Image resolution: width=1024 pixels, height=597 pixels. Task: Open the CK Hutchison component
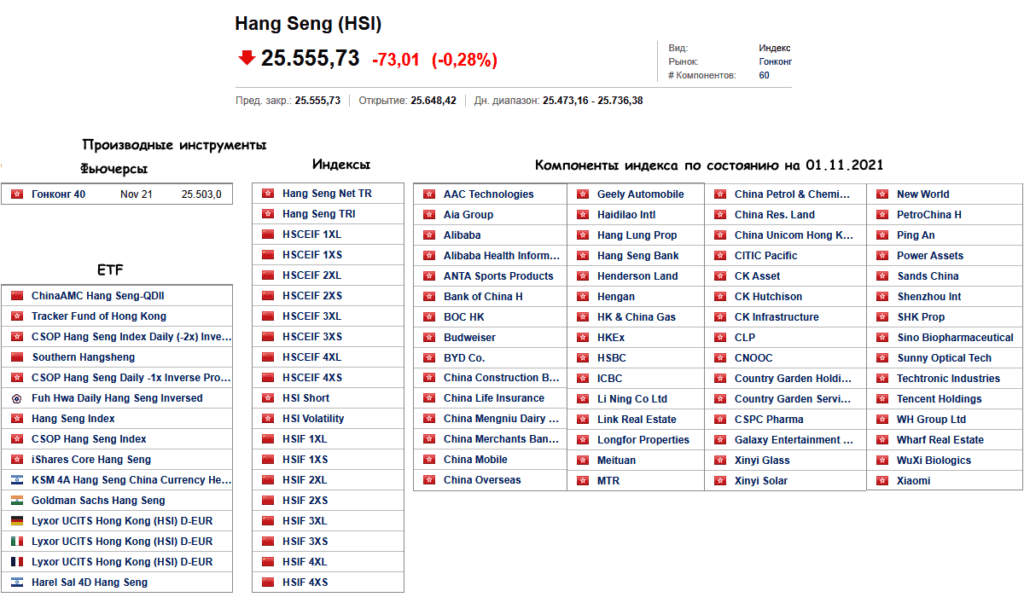[x=768, y=297]
